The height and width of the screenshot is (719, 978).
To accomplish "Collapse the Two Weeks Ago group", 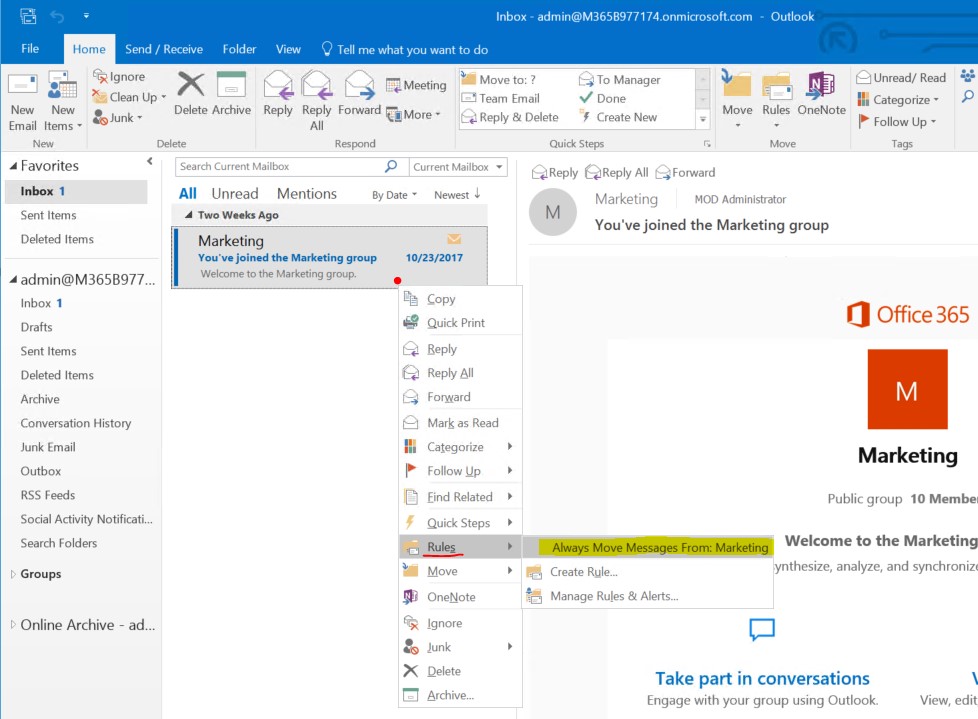I will (188, 215).
